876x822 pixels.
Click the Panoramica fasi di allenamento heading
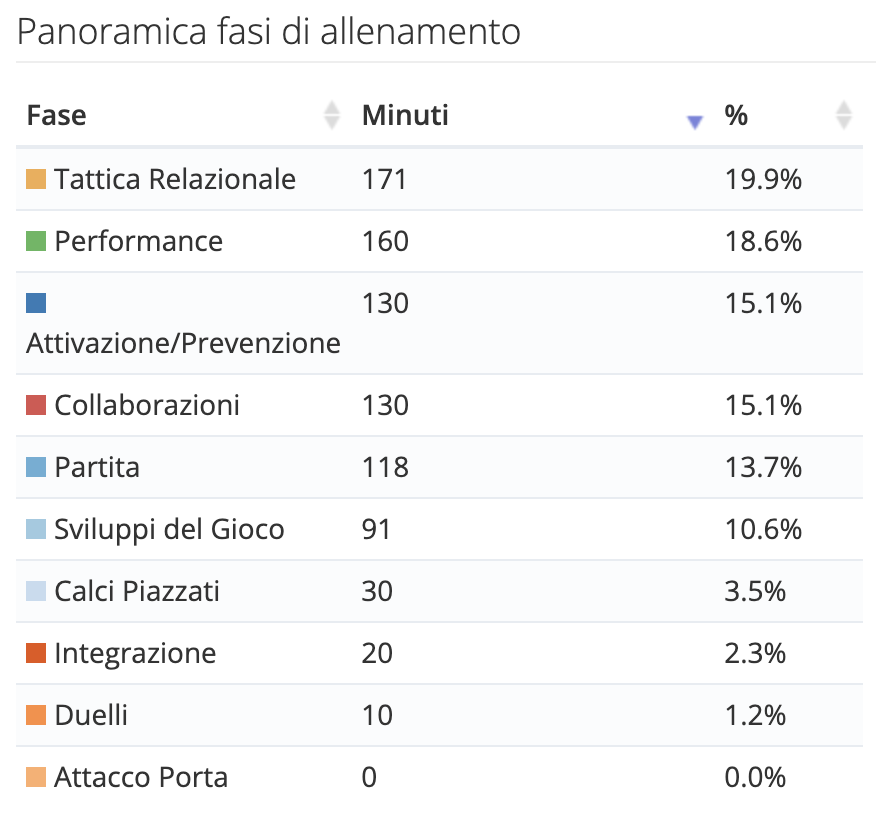(x=269, y=32)
